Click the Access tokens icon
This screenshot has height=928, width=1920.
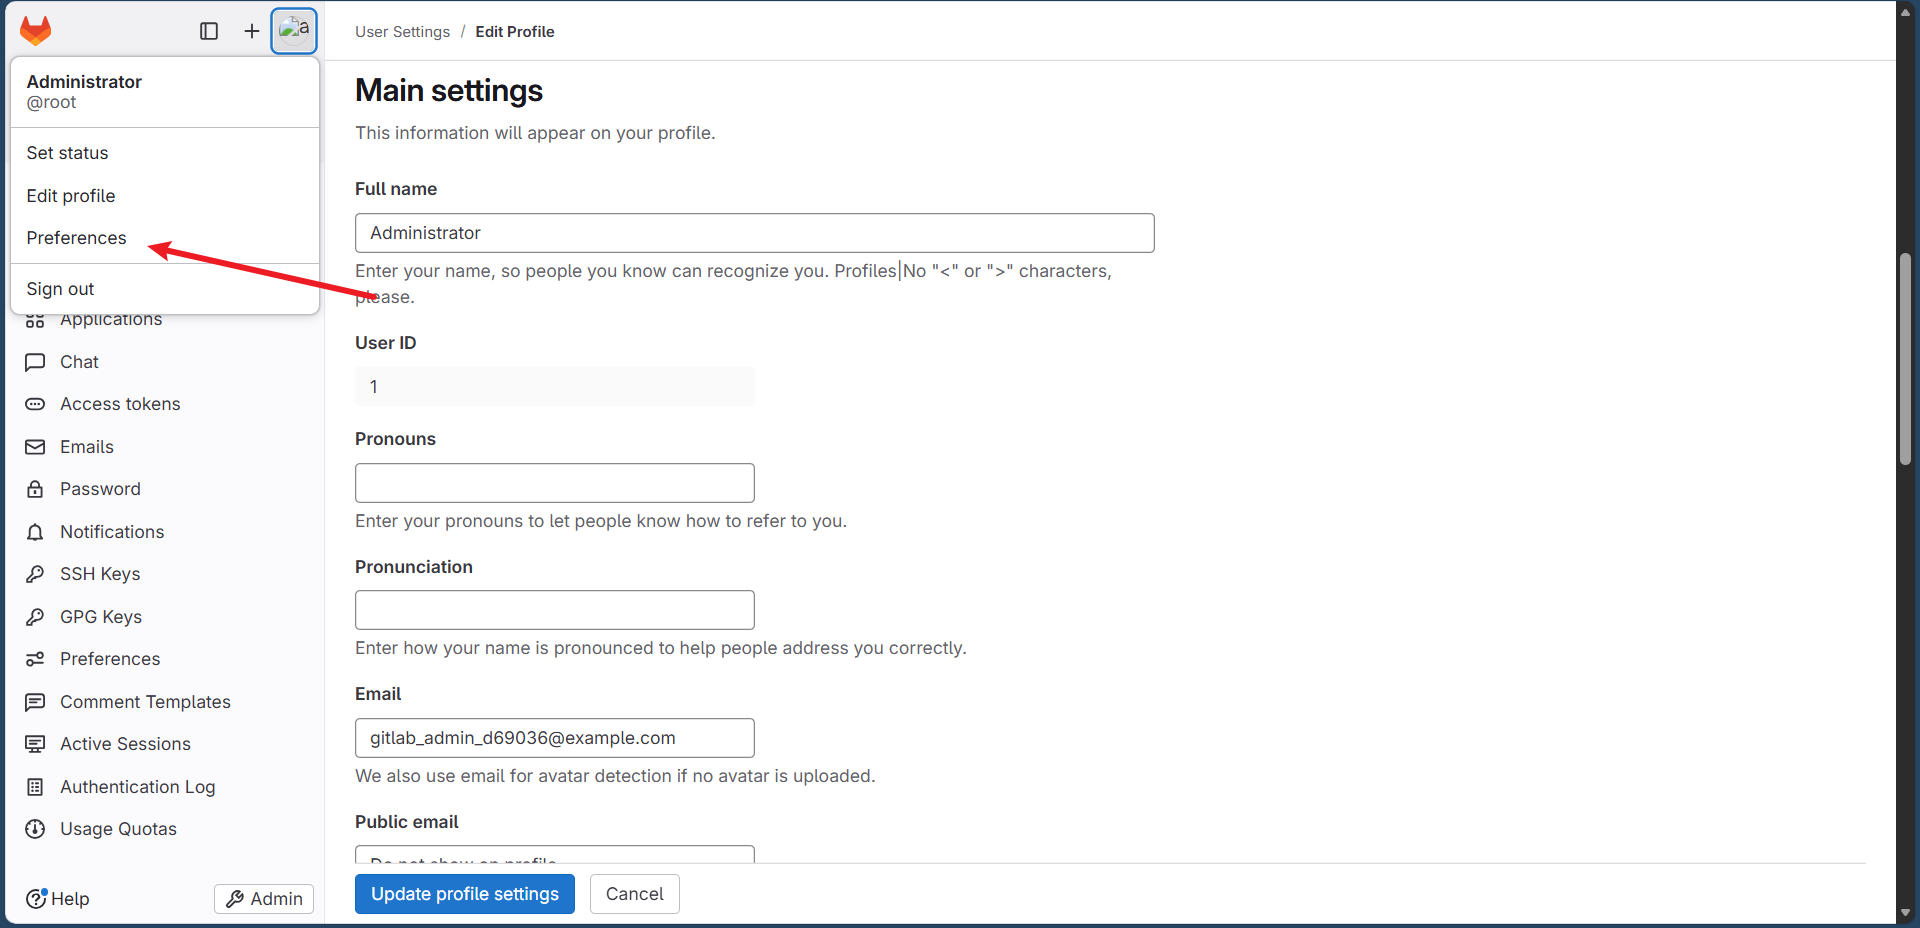tap(35, 404)
